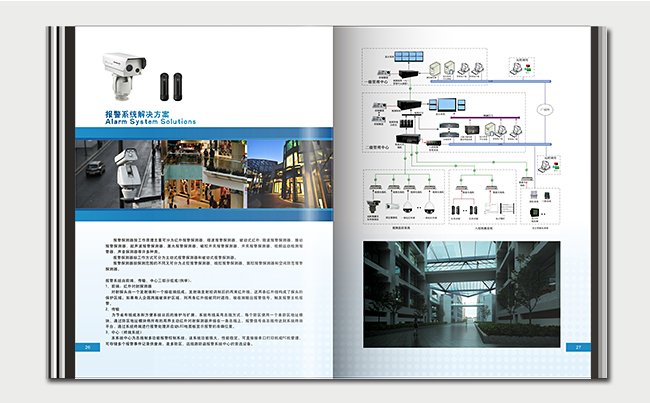Click the line 1、前端：红外对射探测器
Image resolution: width=650 pixels, height=403 pixels.
(129, 286)
